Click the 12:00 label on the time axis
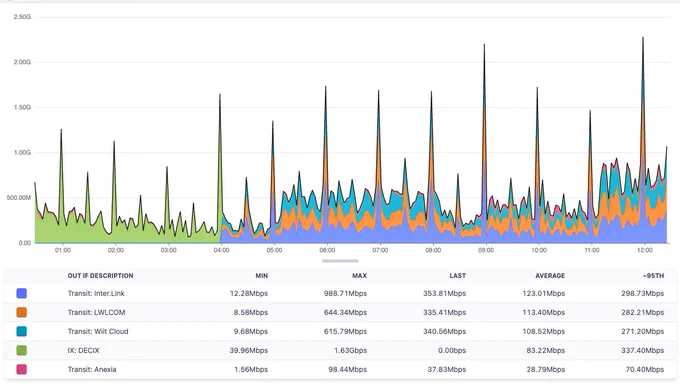680x392 pixels. [x=644, y=250]
